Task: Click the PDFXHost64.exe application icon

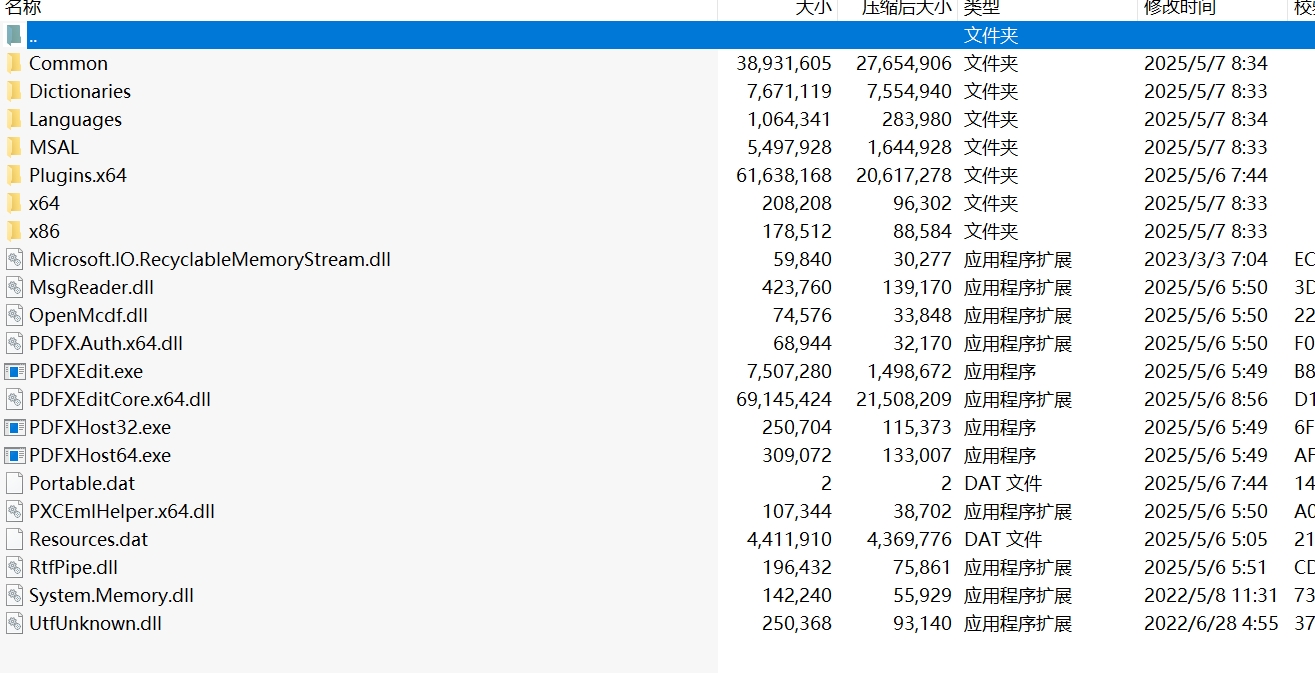Action: [x=14, y=455]
